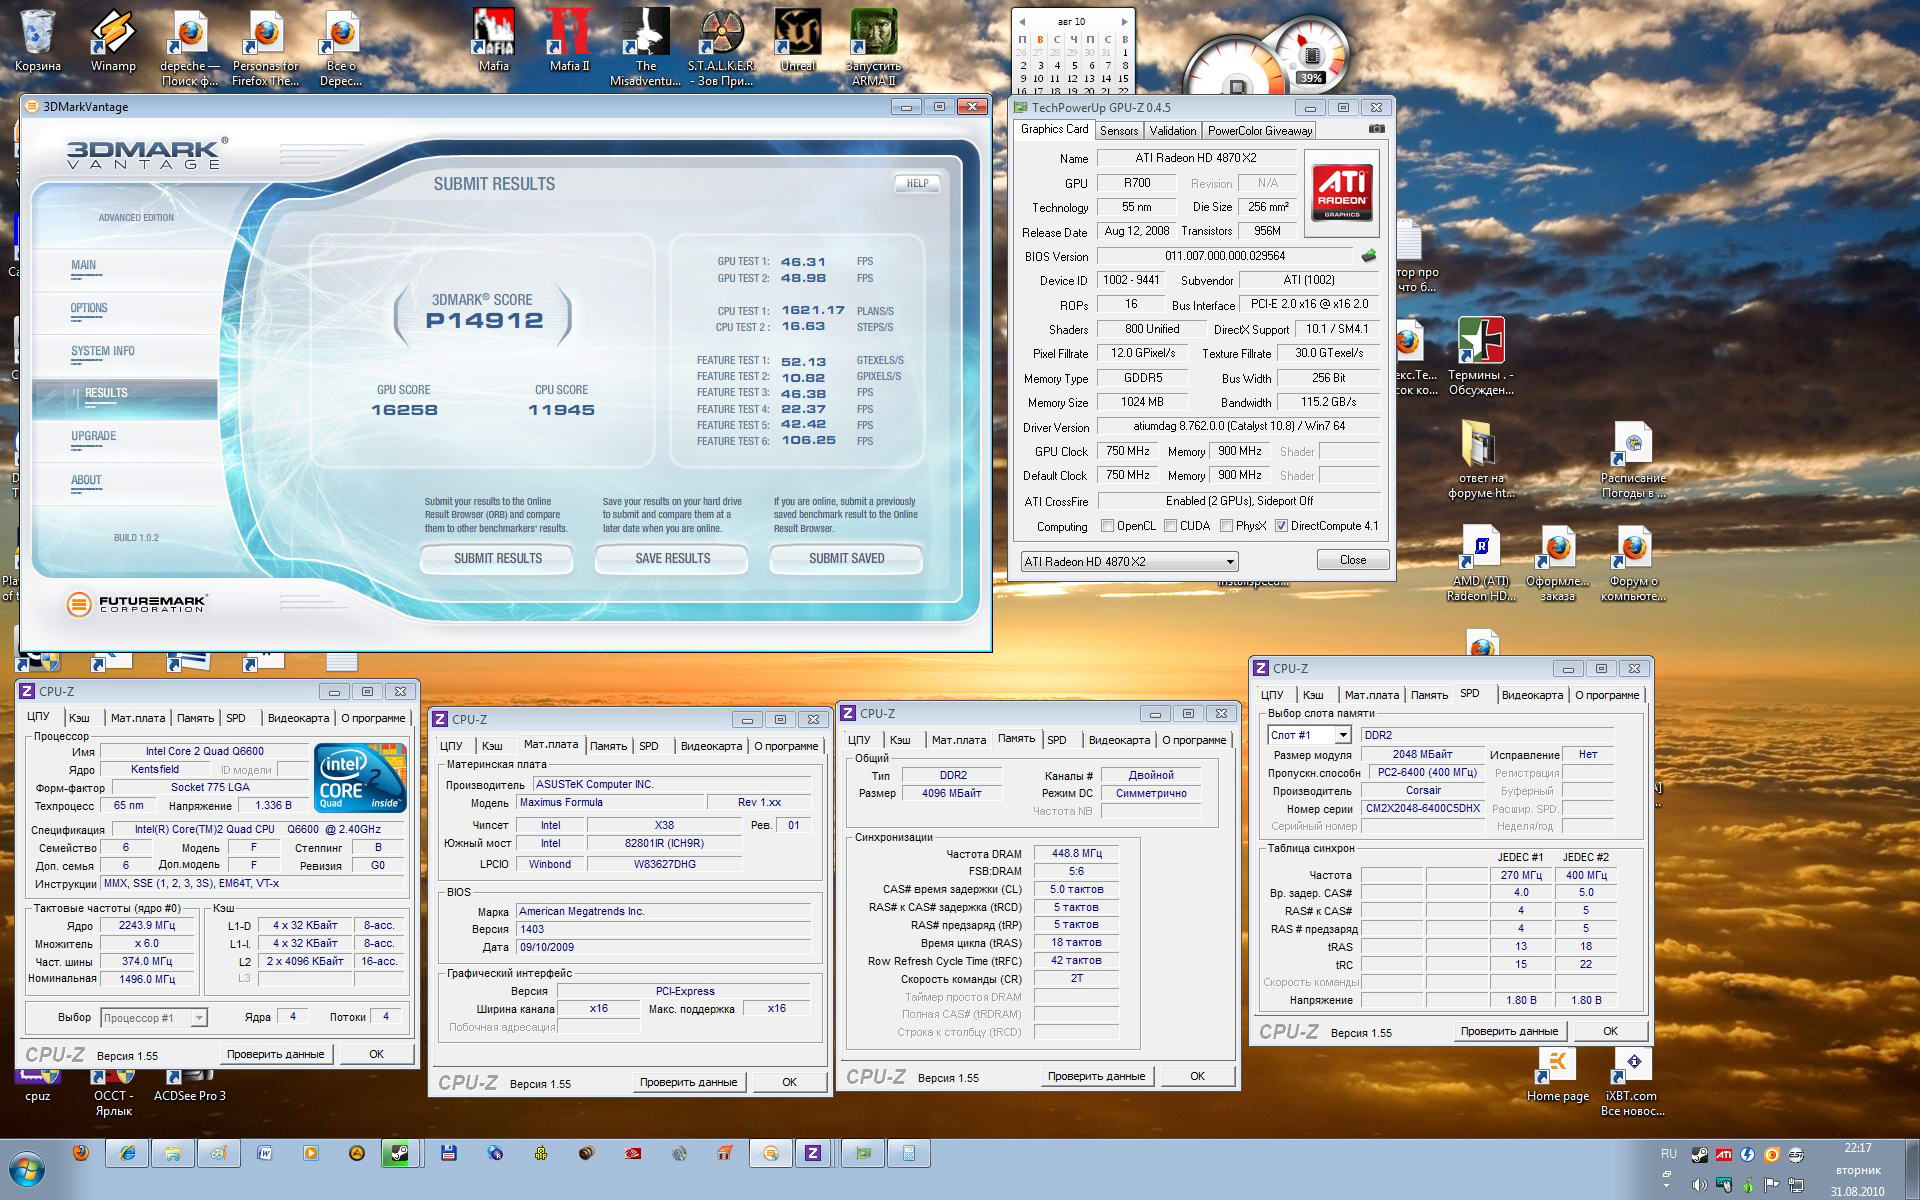Click the P14912 3DMark score
This screenshot has width=1920, height=1200.
[x=484, y=321]
